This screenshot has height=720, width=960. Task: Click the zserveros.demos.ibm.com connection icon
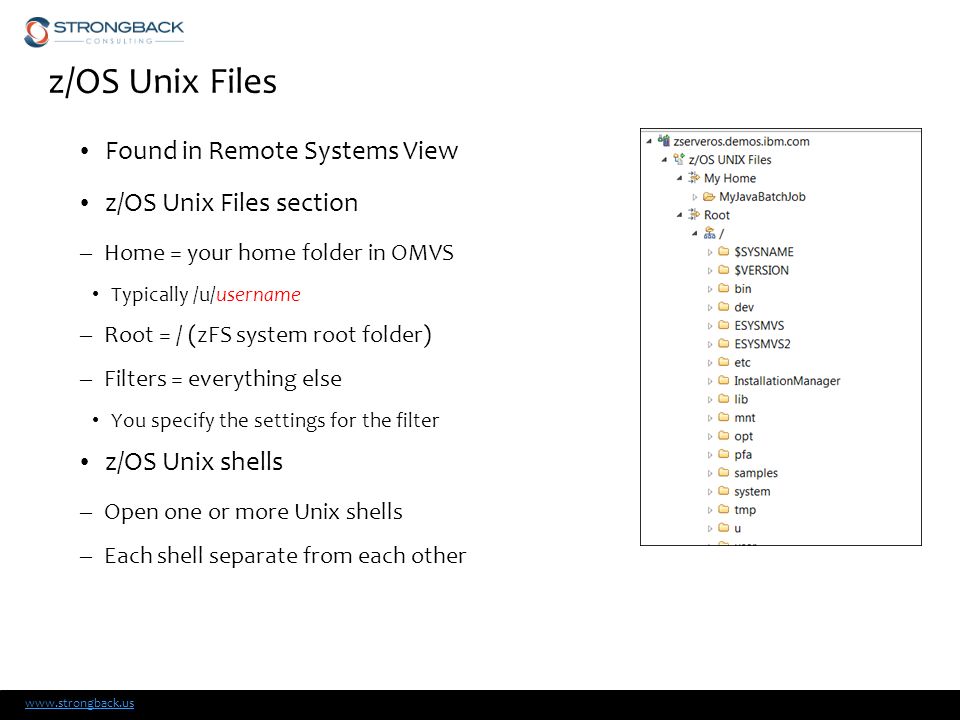click(x=664, y=141)
